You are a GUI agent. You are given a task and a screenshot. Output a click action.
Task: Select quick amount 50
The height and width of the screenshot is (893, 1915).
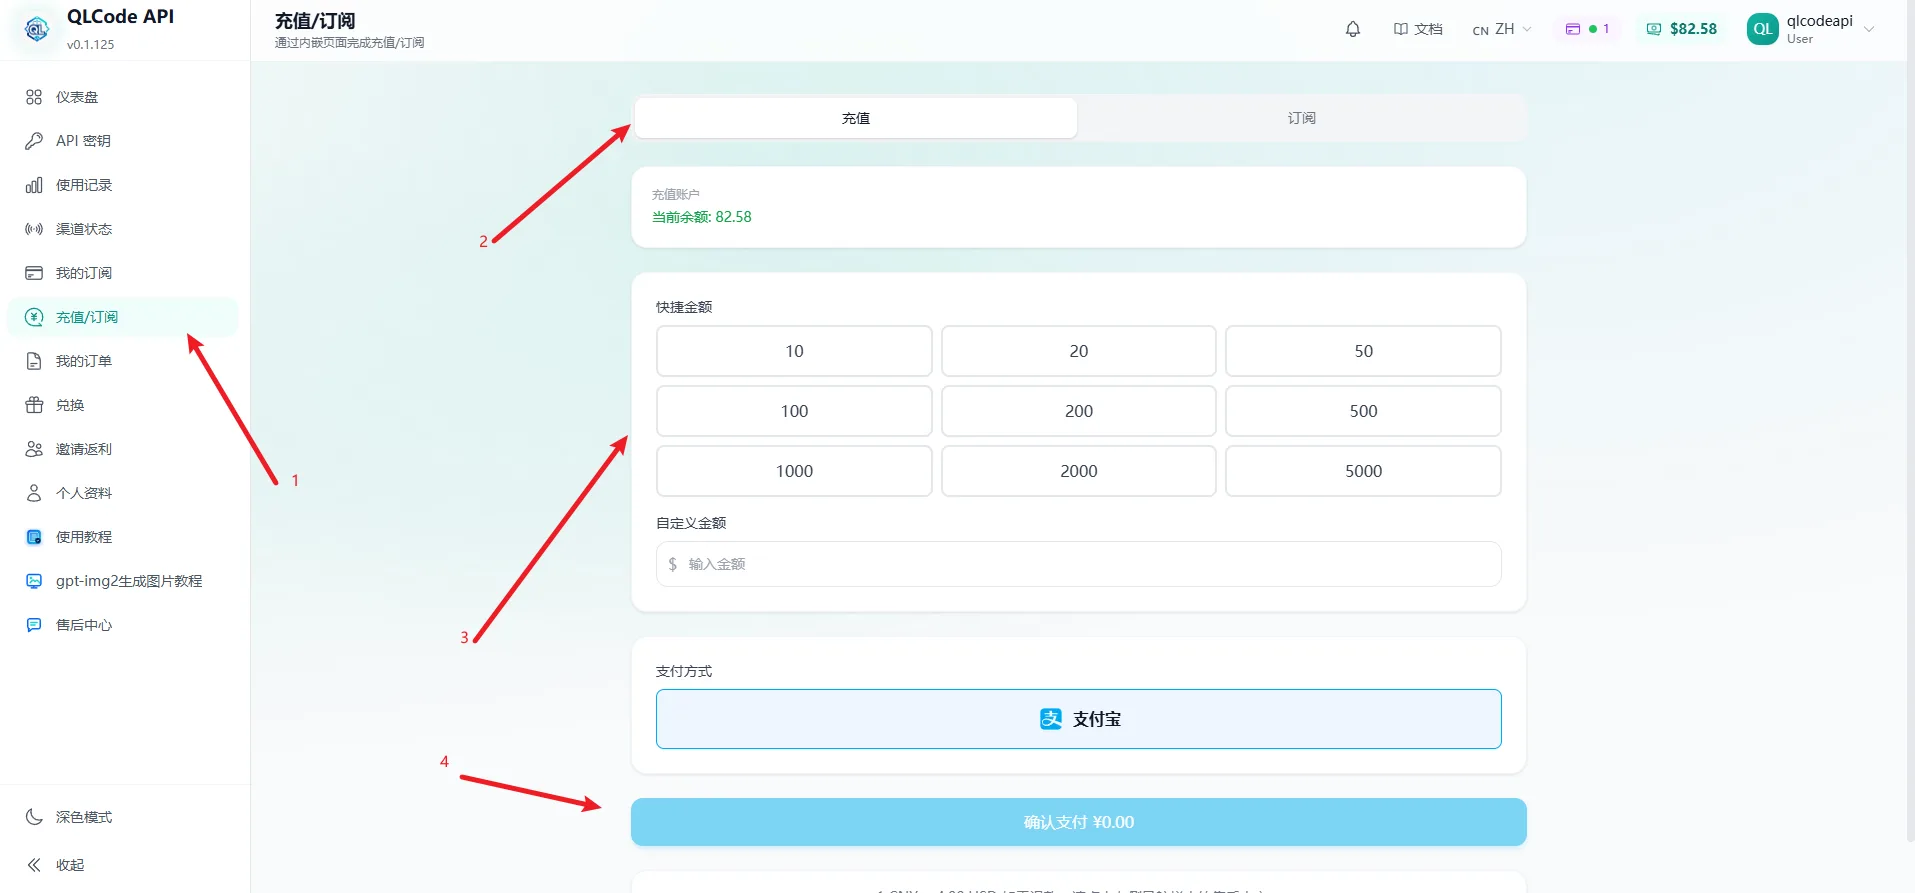click(1363, 351)
